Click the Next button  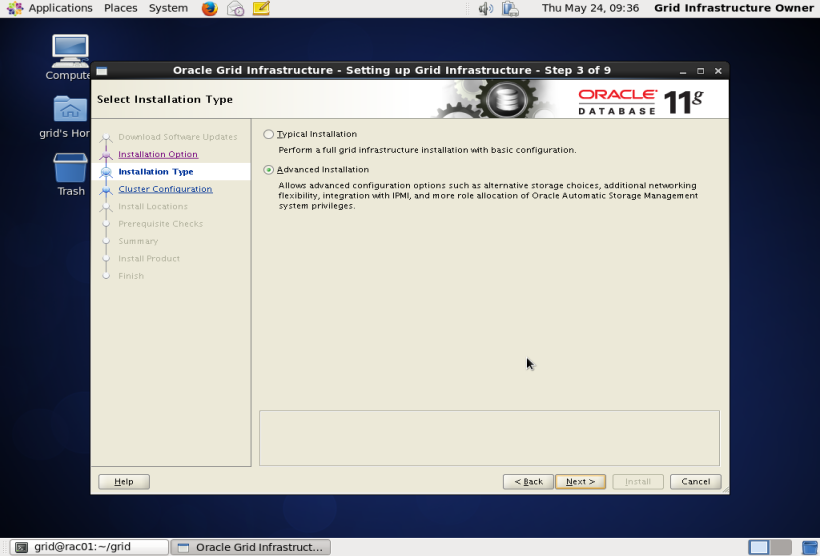pyautogui.click(x=580, y=482)
